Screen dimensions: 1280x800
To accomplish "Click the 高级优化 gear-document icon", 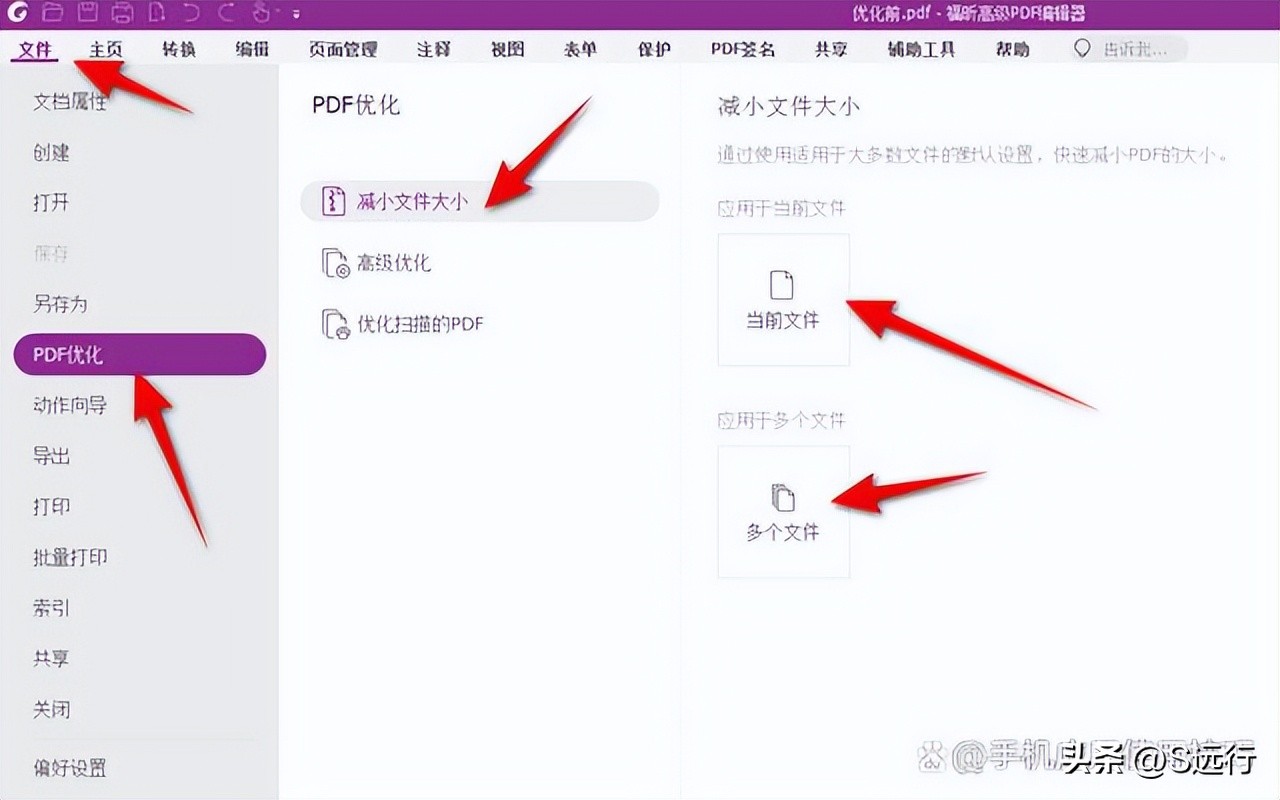I will [x=334, y=263].
